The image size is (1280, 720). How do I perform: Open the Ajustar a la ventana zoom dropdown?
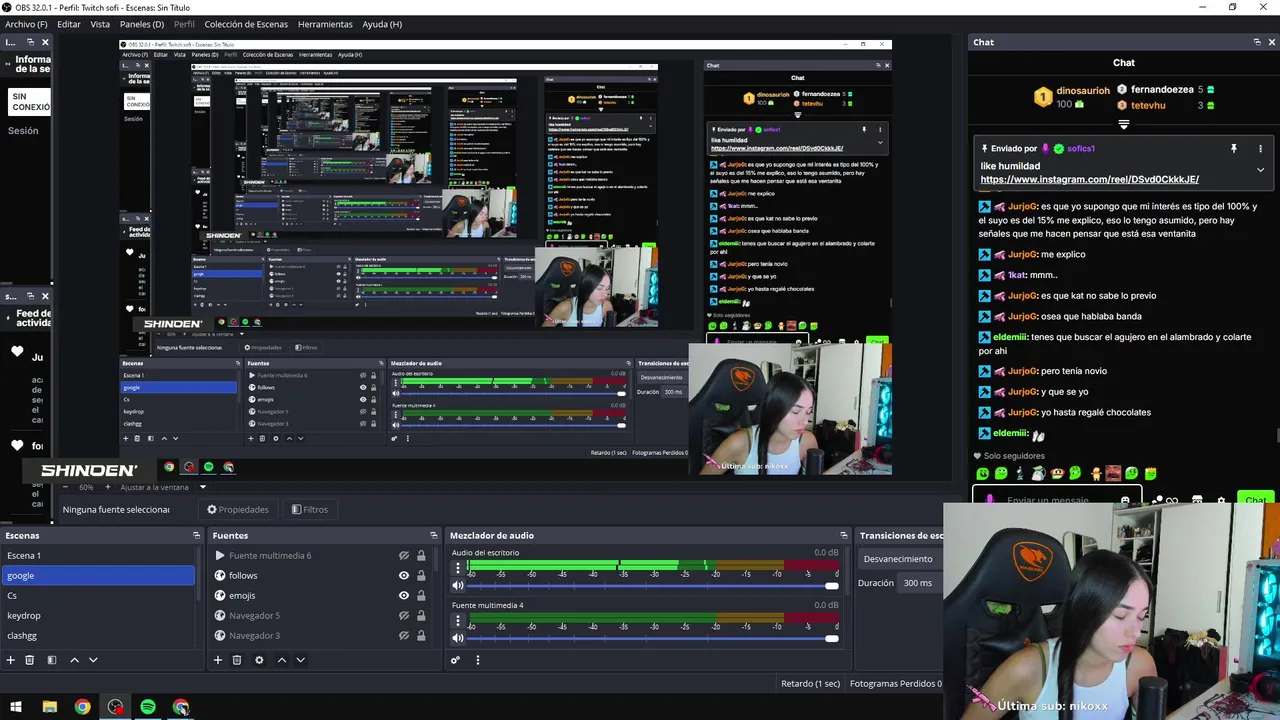click(x=202, y=487)
